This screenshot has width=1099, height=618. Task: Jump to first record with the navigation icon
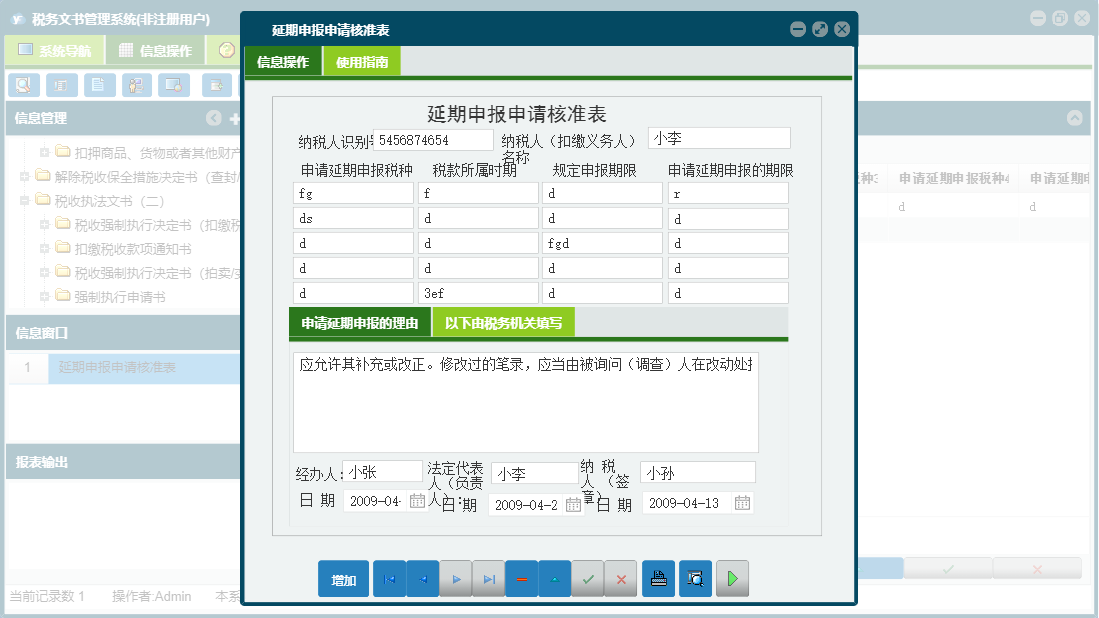[x=389, y=578]
